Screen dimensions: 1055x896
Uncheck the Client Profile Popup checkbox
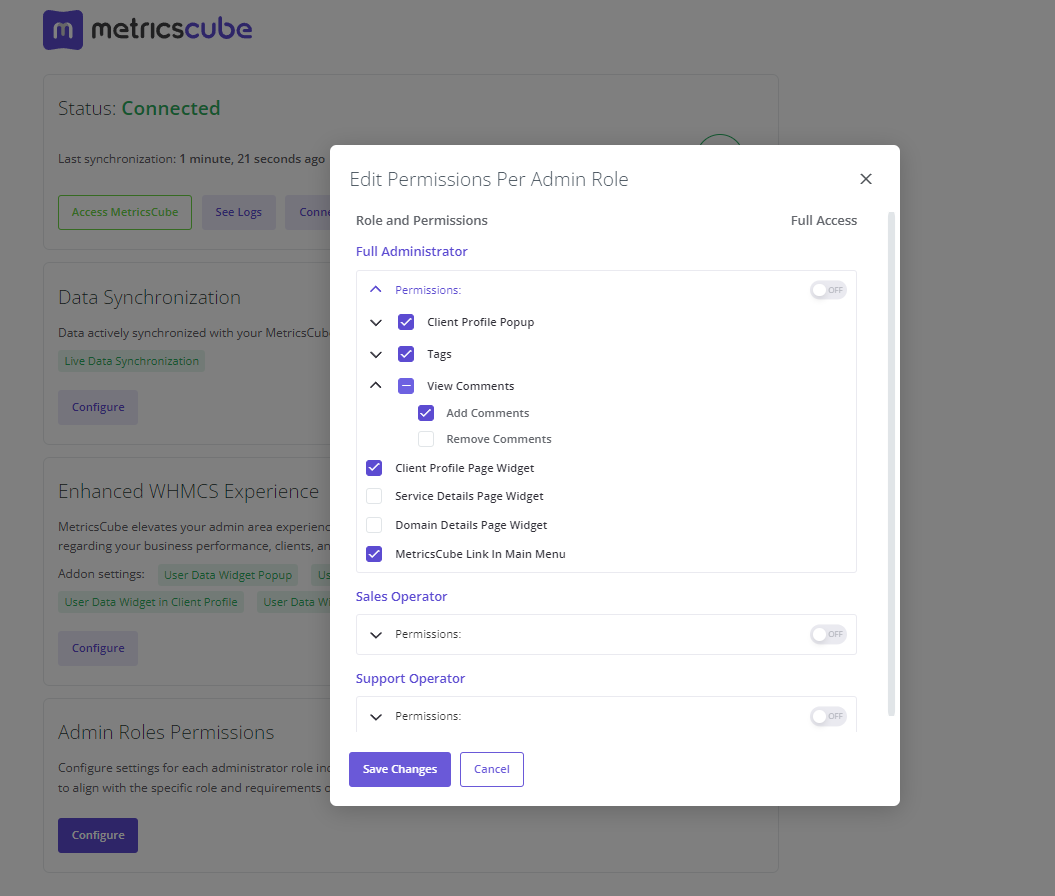406,322
